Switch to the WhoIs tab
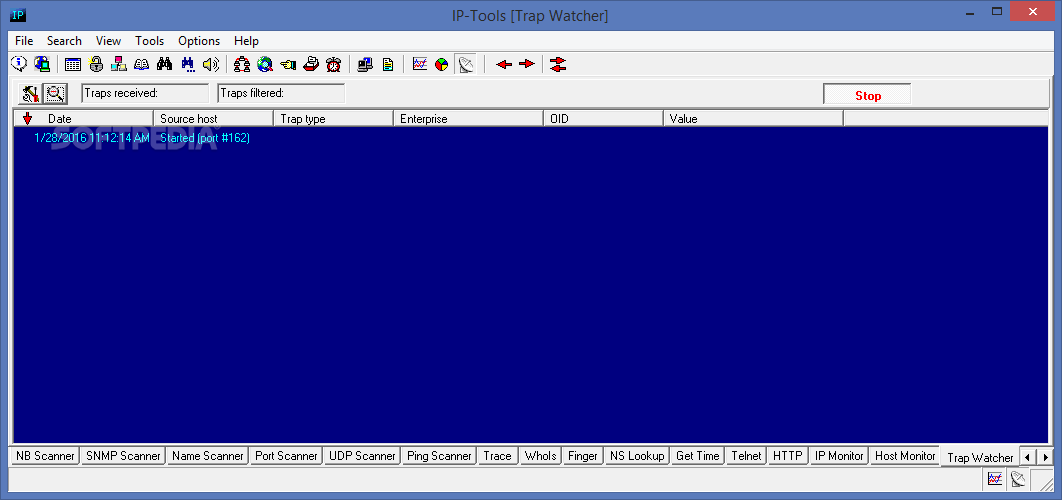 540,456
